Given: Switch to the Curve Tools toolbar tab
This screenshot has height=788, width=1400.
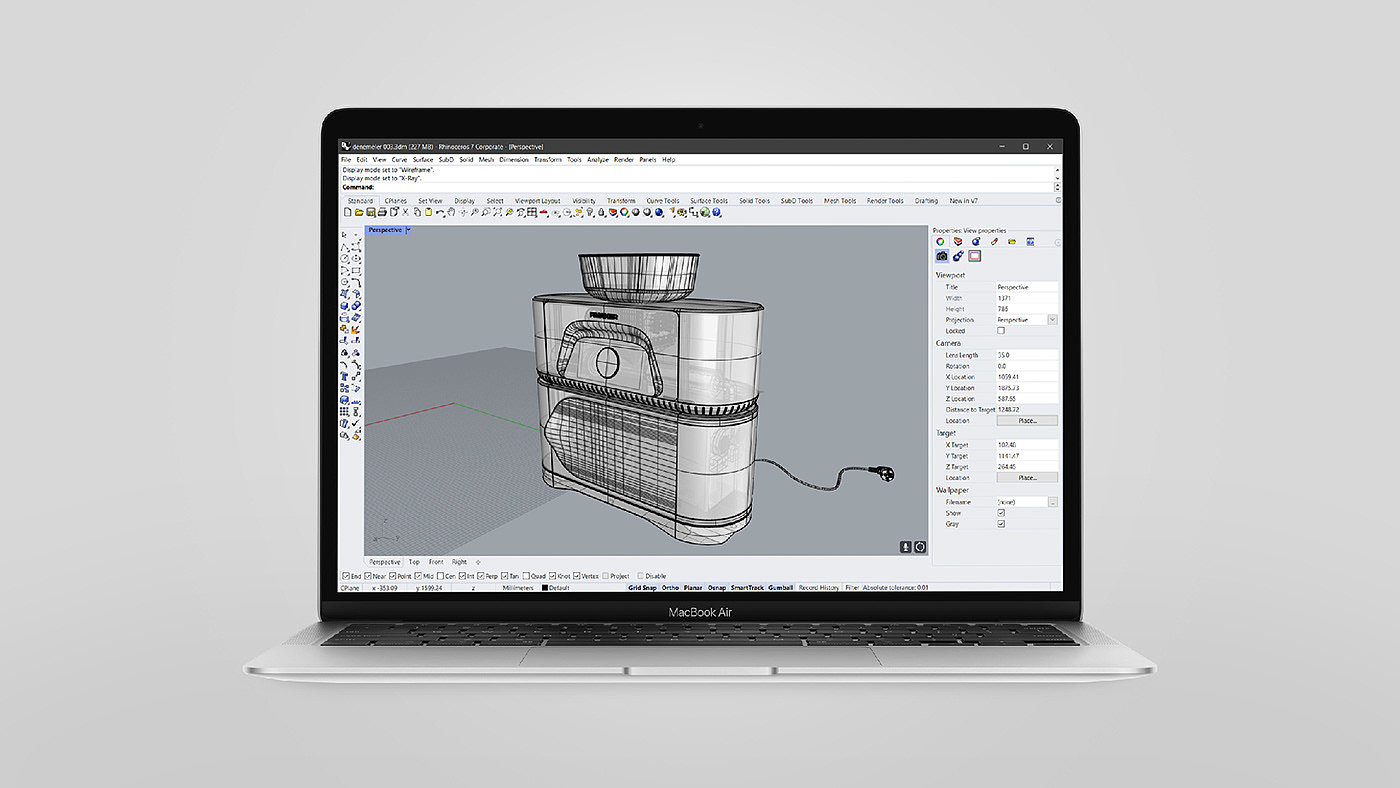Looking at the screenshot, I should pos(662,201).
